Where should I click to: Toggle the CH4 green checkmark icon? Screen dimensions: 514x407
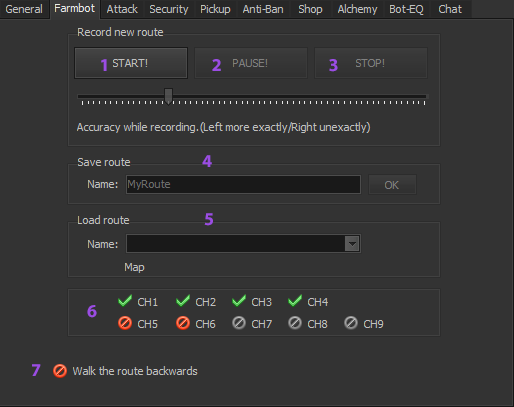click(x=295, y=301)
